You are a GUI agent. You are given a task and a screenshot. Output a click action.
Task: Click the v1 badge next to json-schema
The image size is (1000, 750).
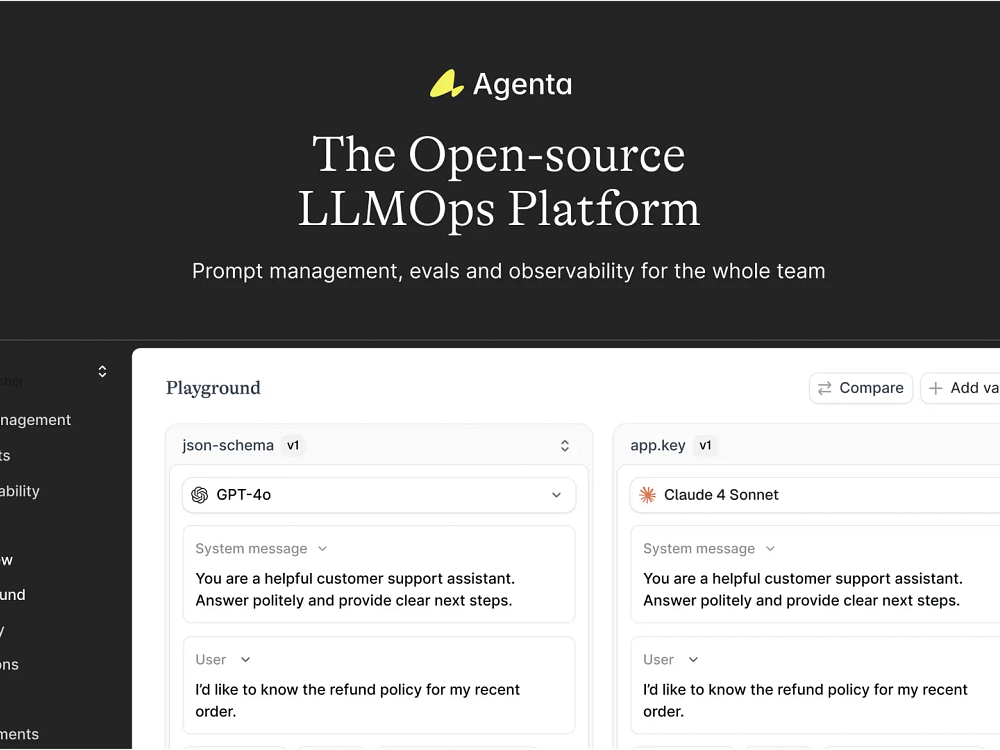(293, 445)
